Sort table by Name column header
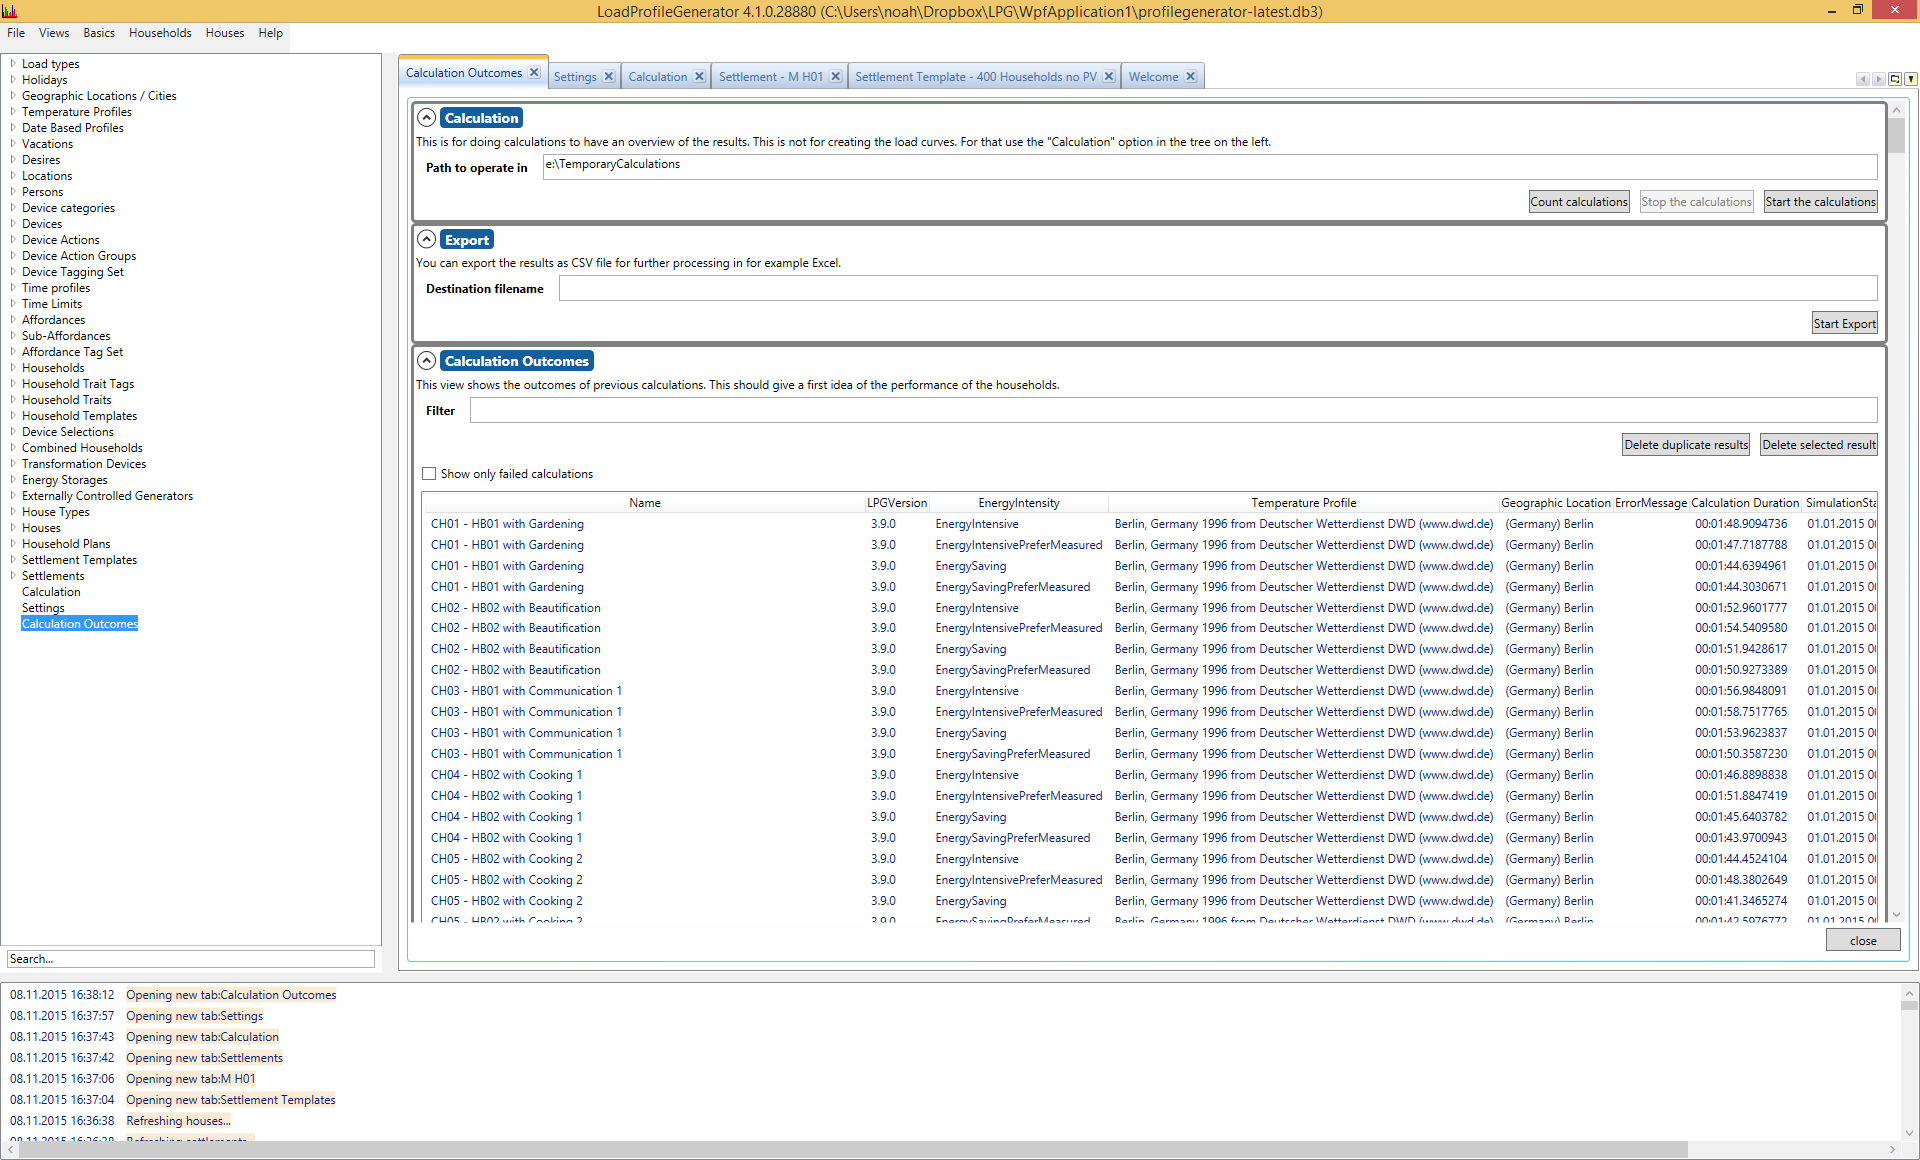The image size is (1920, 1160). coord(644,503)
